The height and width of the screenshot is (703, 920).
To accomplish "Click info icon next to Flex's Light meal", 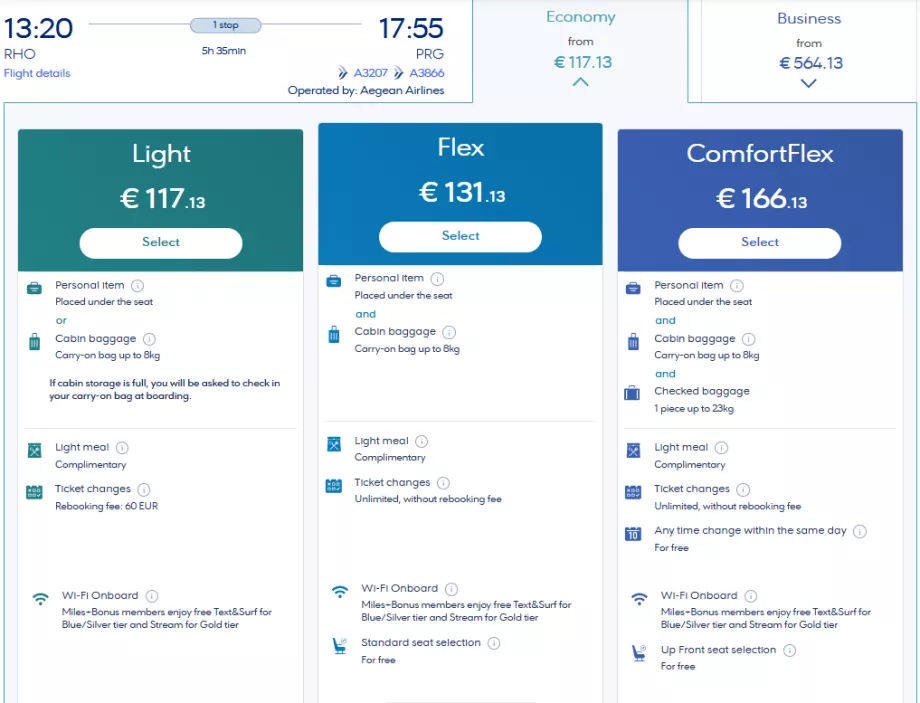I will coord(422,441).
